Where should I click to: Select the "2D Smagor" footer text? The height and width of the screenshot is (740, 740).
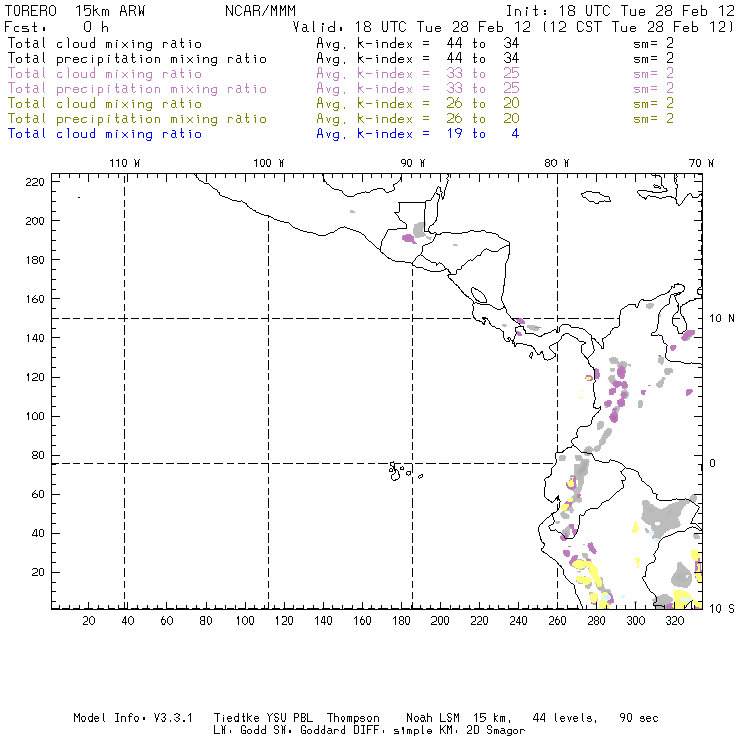click(x=495, y=731)
